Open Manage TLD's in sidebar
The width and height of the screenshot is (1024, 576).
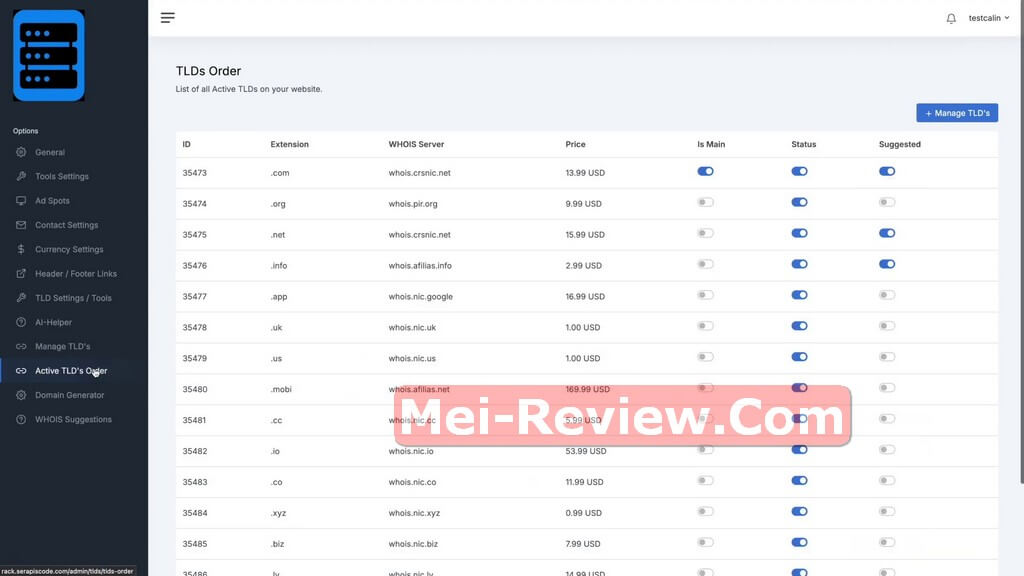click(63, 346)
